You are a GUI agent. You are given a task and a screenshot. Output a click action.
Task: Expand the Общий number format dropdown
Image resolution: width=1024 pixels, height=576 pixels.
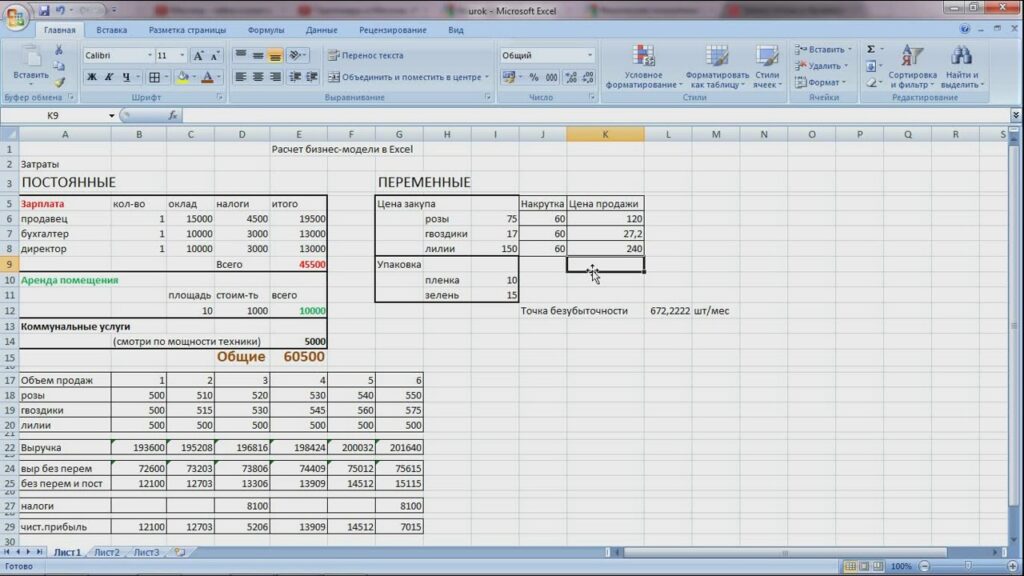point(590,55)
